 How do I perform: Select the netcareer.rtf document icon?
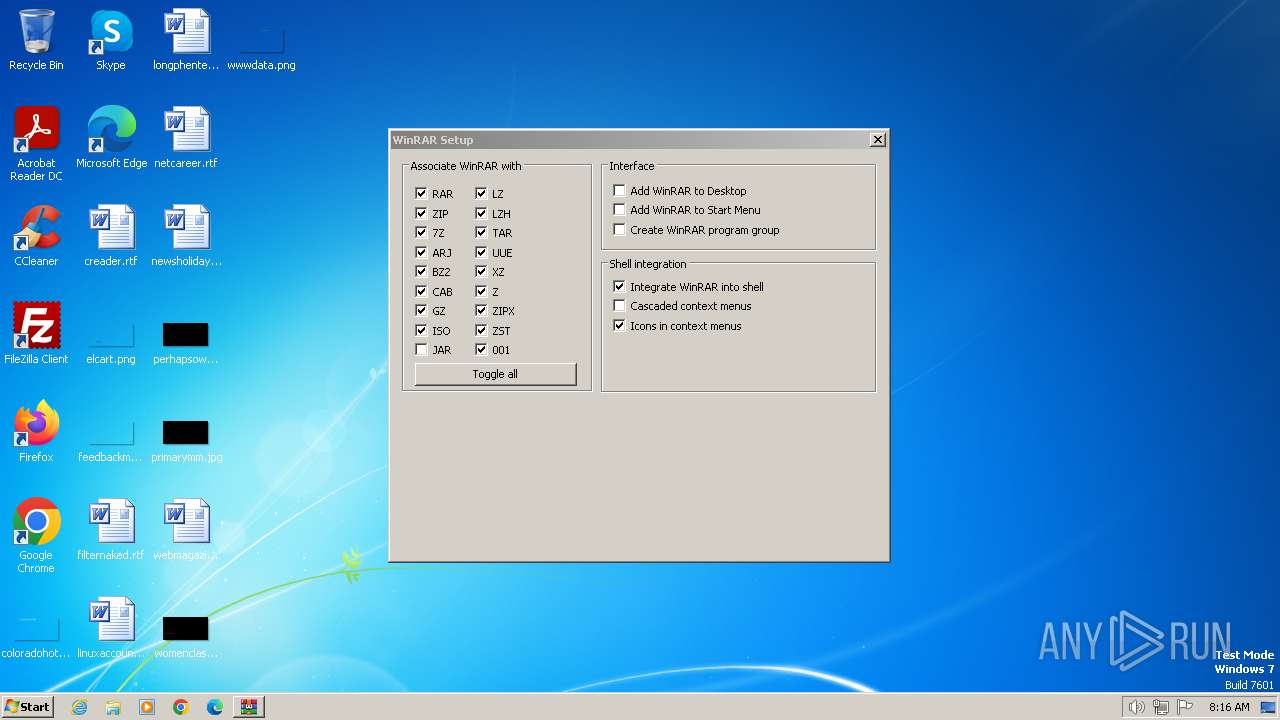[x=186, y=138]
